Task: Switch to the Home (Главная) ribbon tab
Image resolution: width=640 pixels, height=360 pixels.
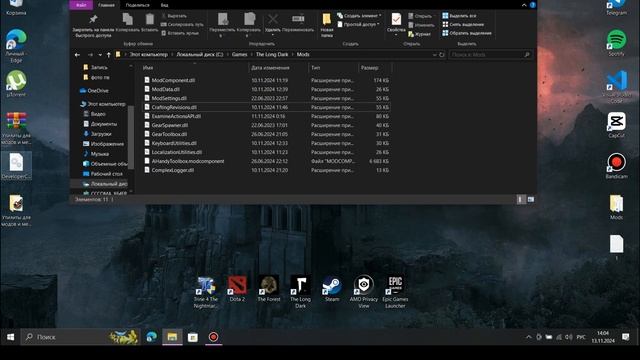Action: click(x=107, y=5)
